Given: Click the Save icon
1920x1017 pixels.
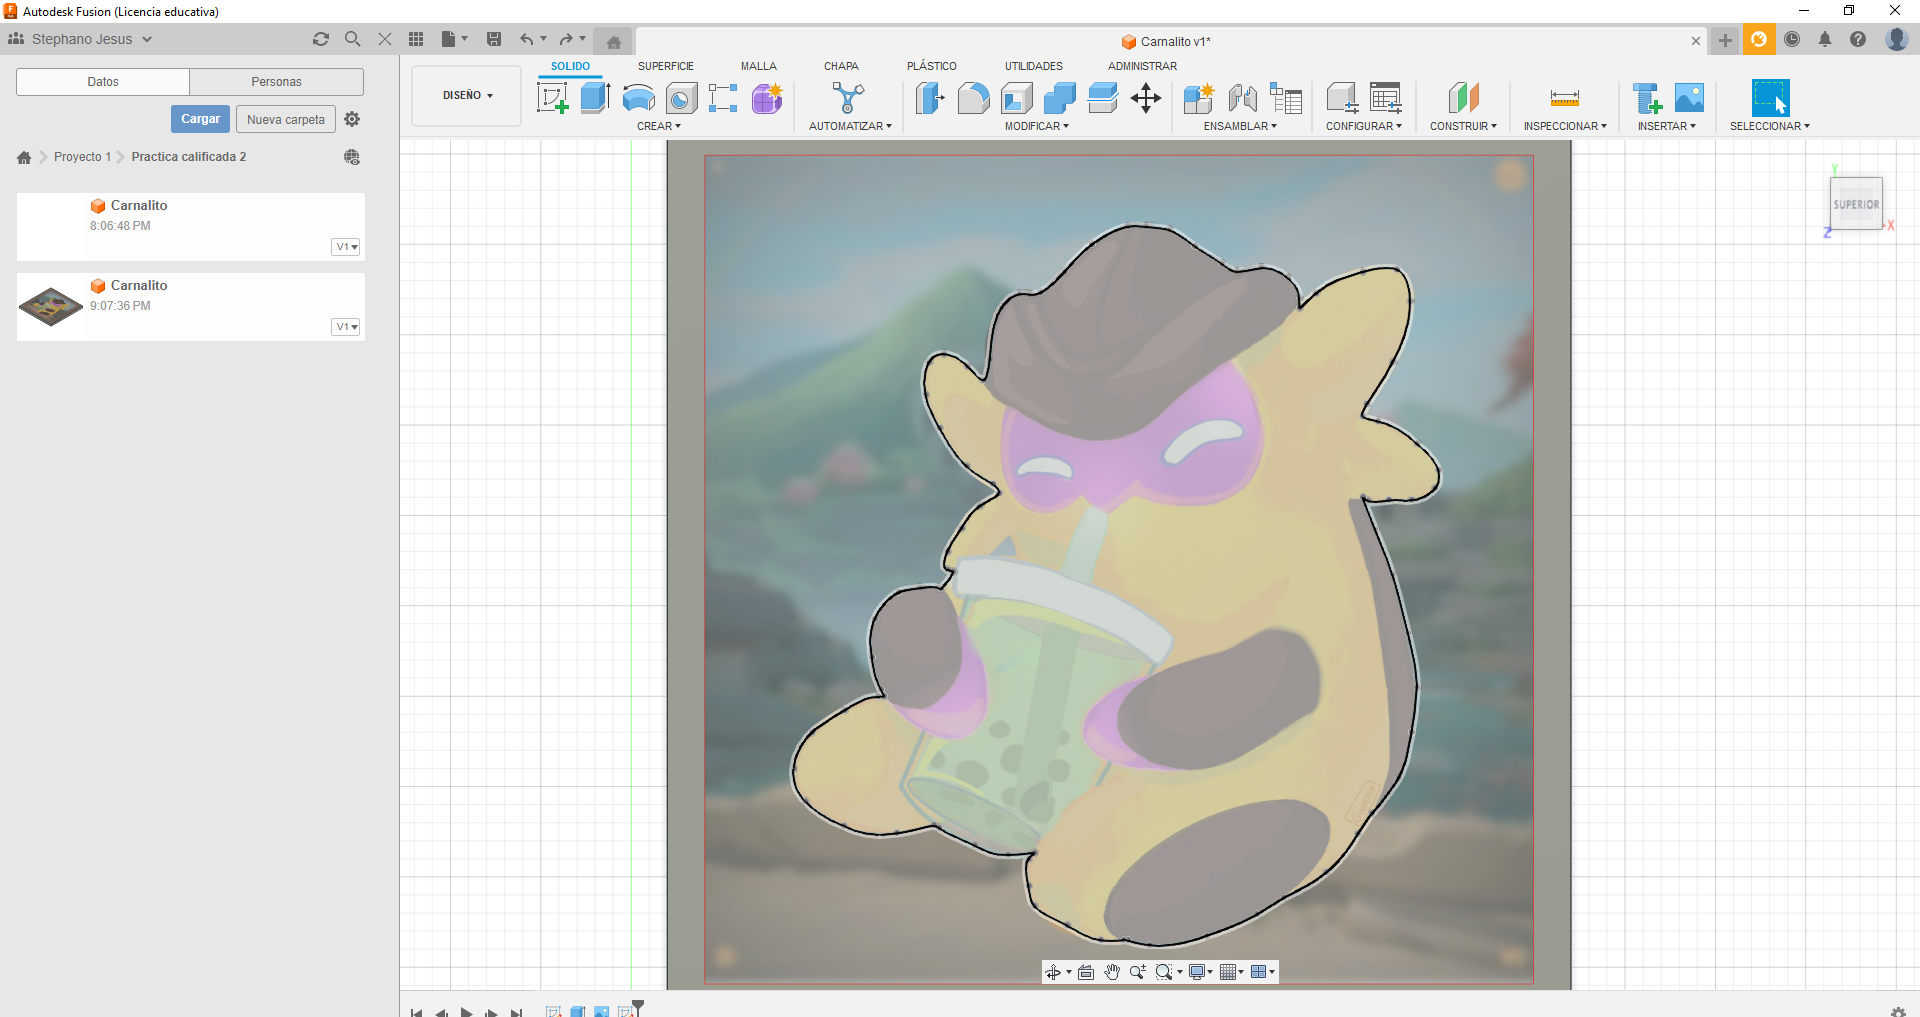Looking at the screenshot, I should [494, 39].
